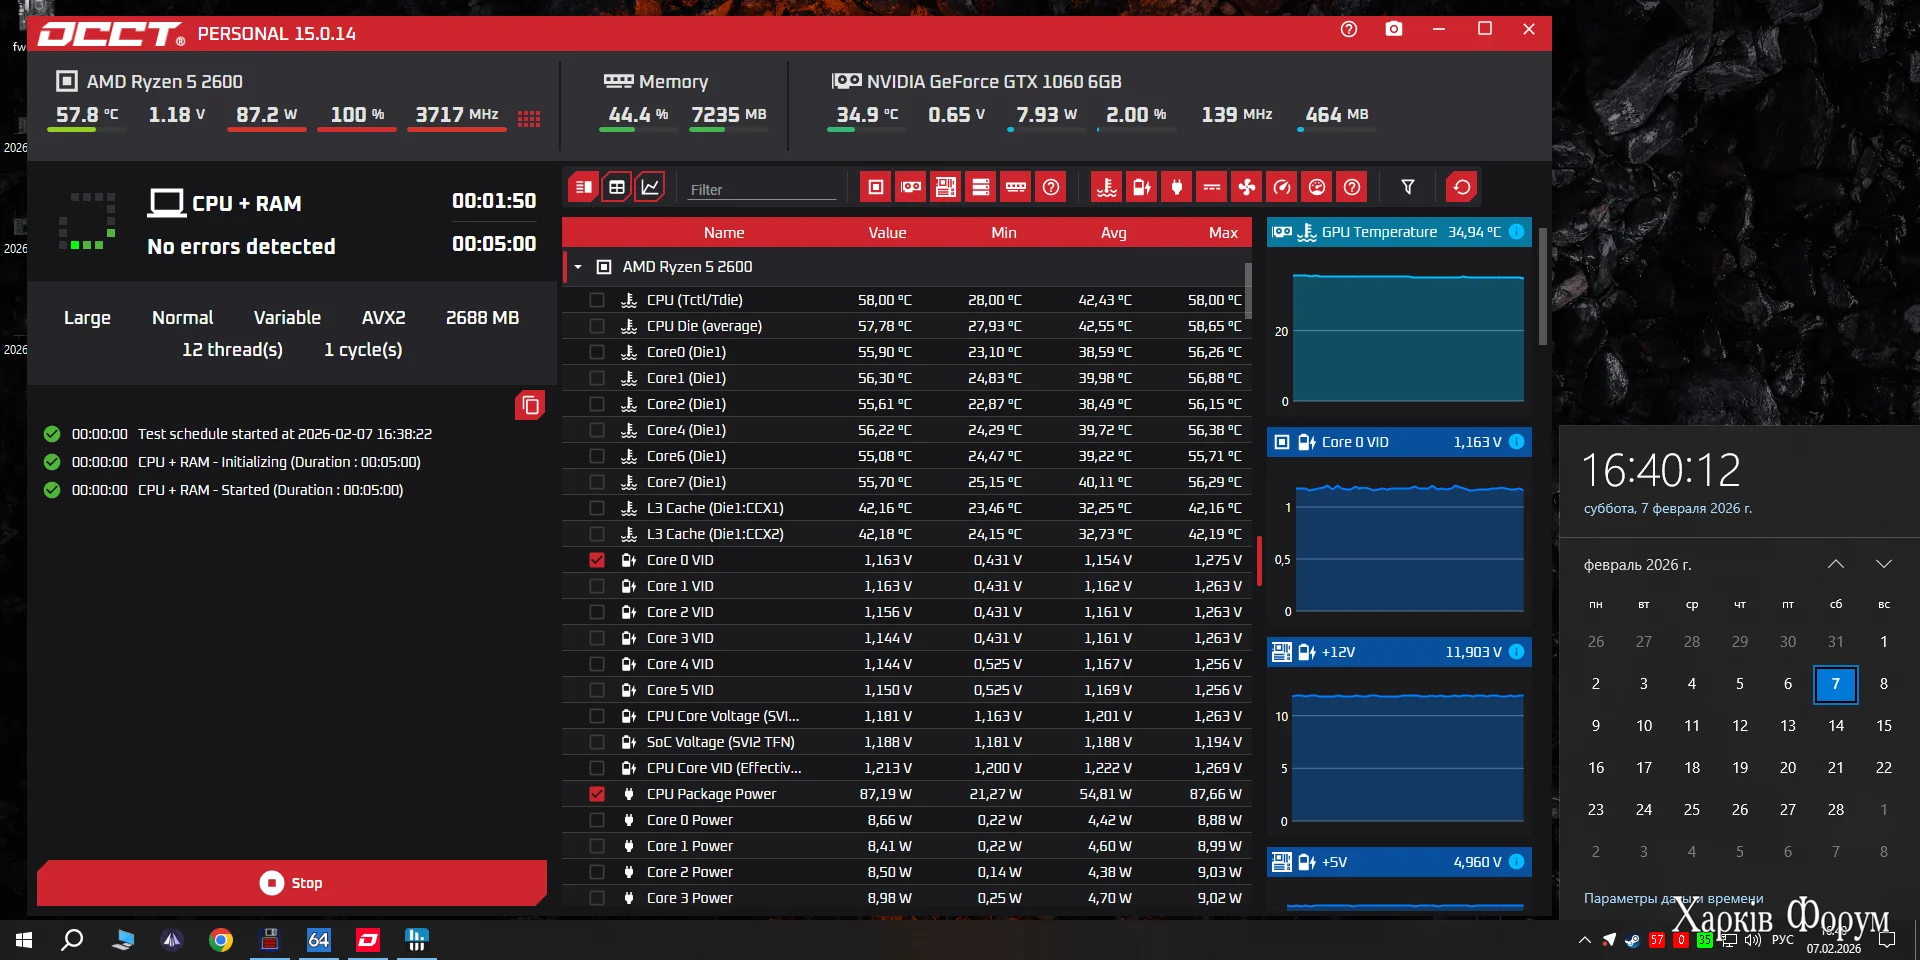Viewport: 1920px width, 960px height.
Task: Select February 25 in the calendar
Action: 1692,810
